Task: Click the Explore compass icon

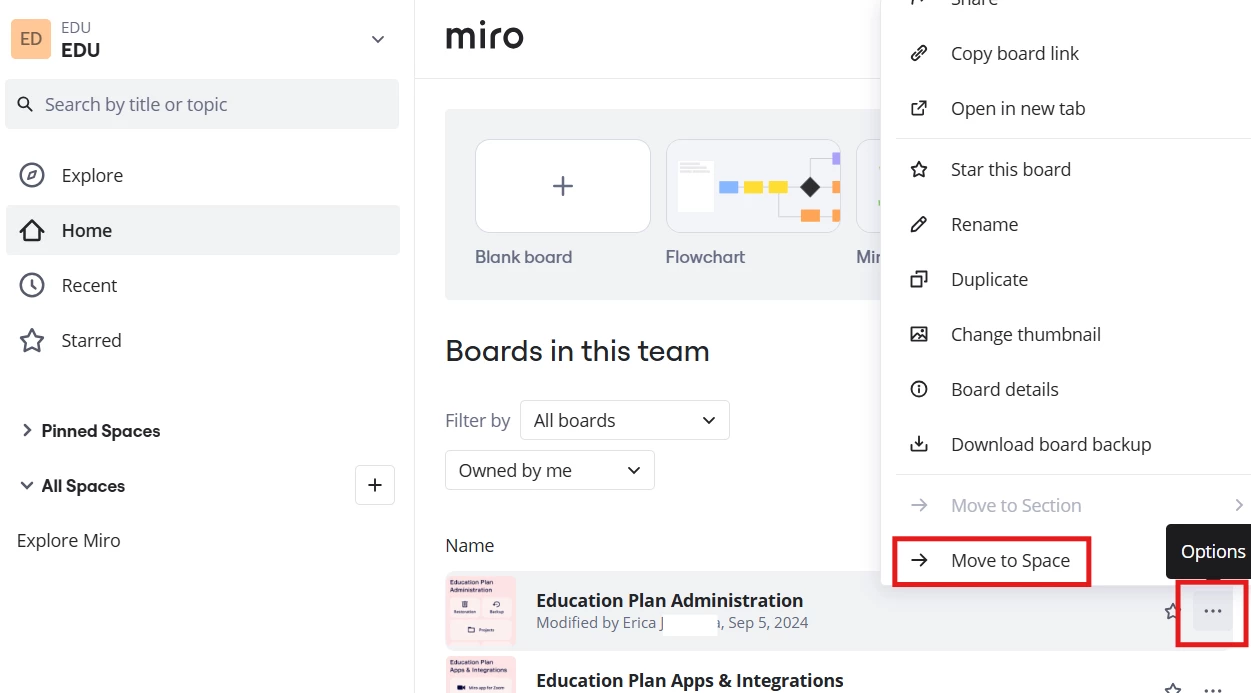Action: (32, 175)
